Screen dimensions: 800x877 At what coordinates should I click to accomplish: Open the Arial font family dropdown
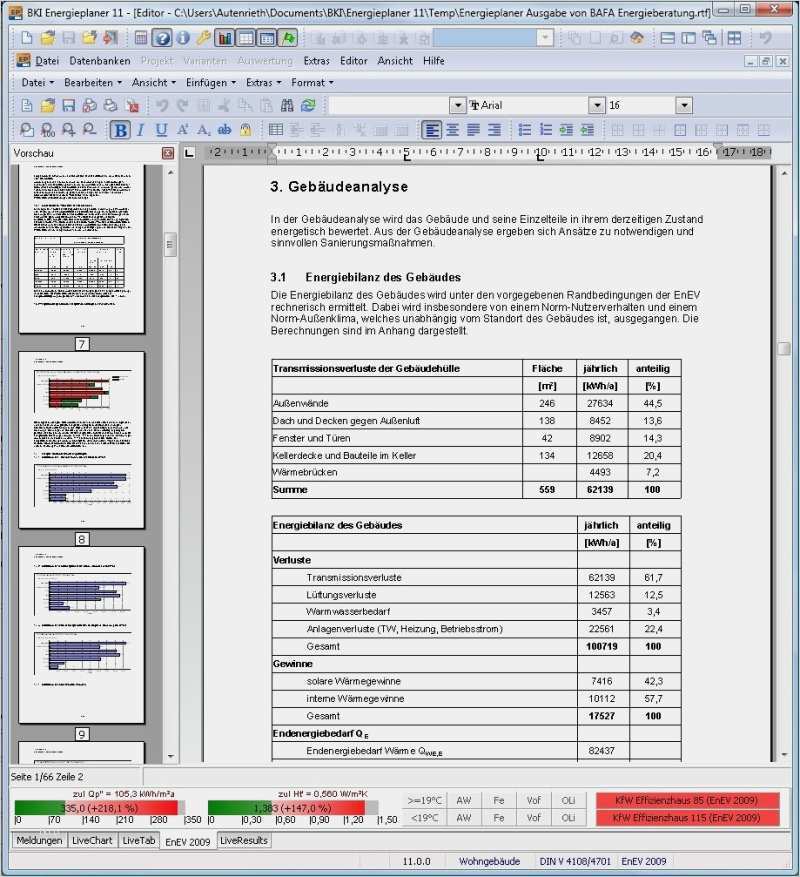(599, 104)
